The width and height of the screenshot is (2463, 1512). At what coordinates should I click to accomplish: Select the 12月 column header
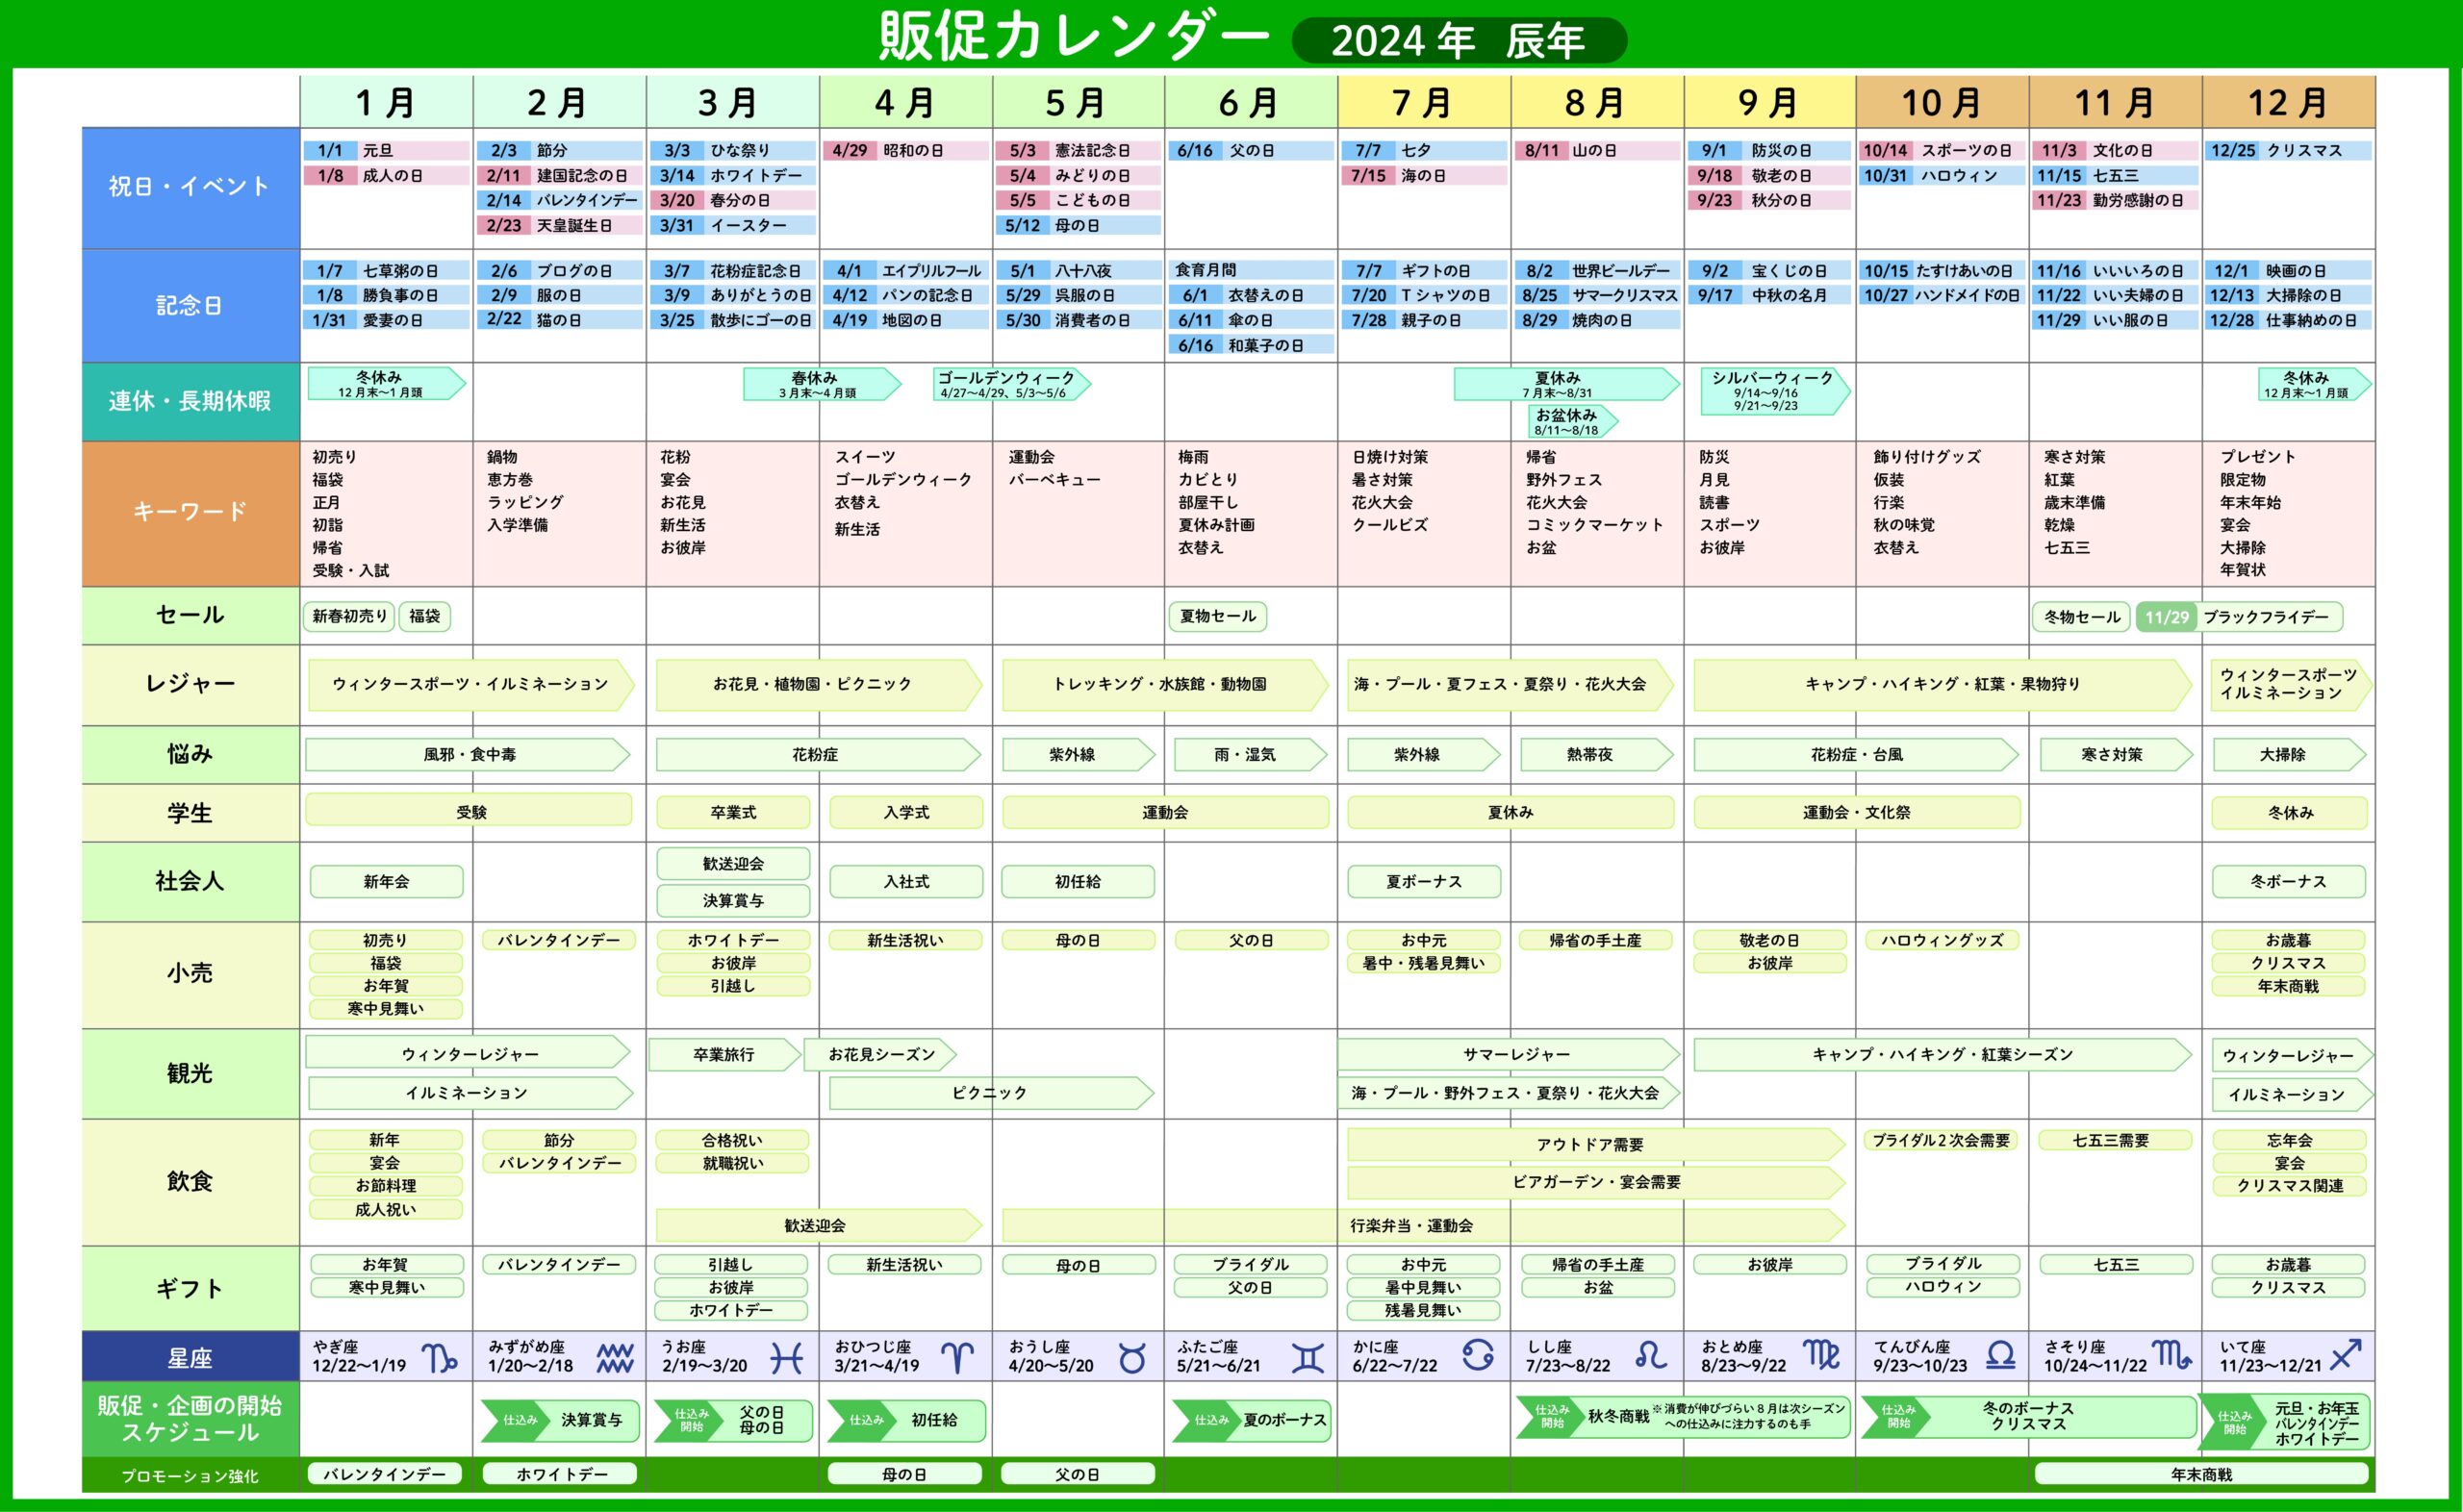pos(2288,102)
